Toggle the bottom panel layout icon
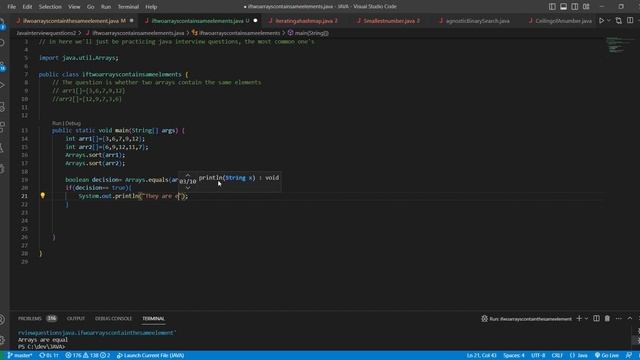The image size is (640, 360). point(563,7)
